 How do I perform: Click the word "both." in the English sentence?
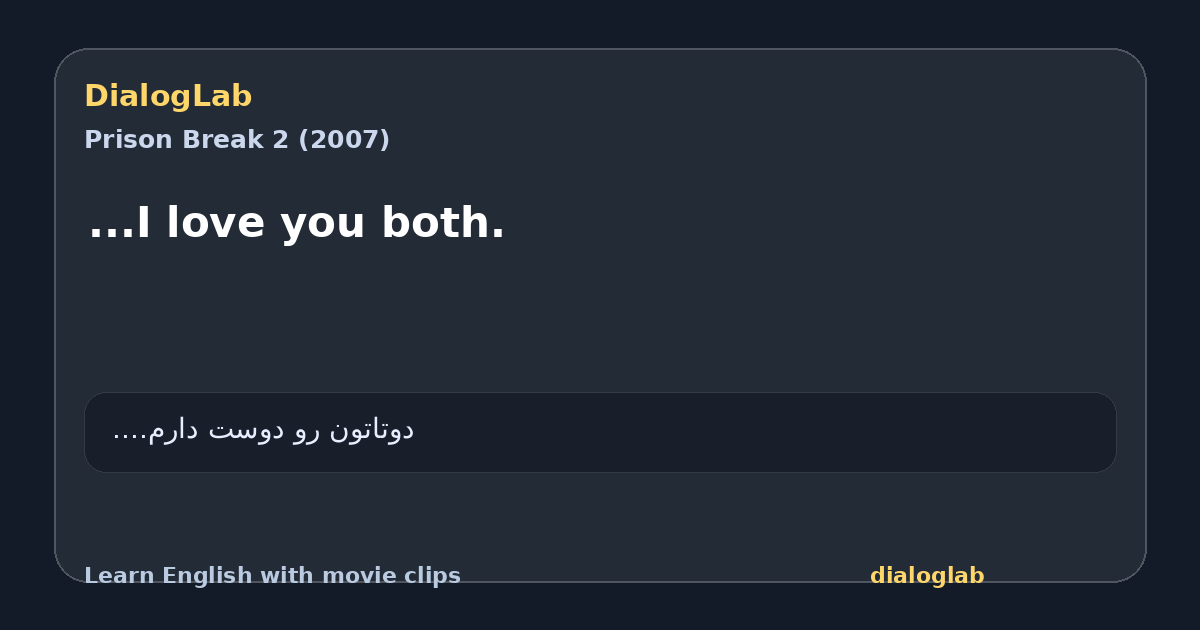pos(443,222)
